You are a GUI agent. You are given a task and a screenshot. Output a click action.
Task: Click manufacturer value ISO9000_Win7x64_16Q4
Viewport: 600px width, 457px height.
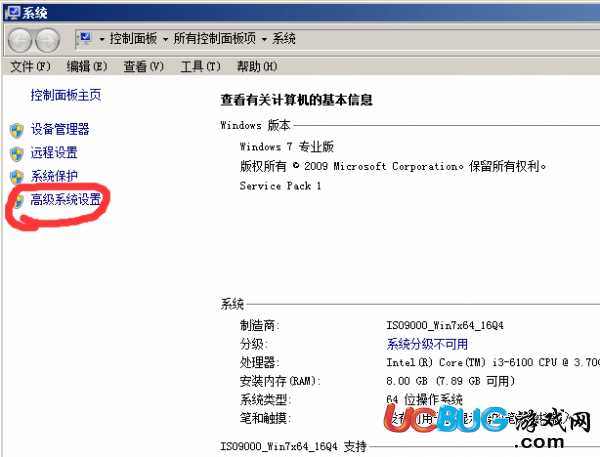pyautogui.click(x=445, y=325)
